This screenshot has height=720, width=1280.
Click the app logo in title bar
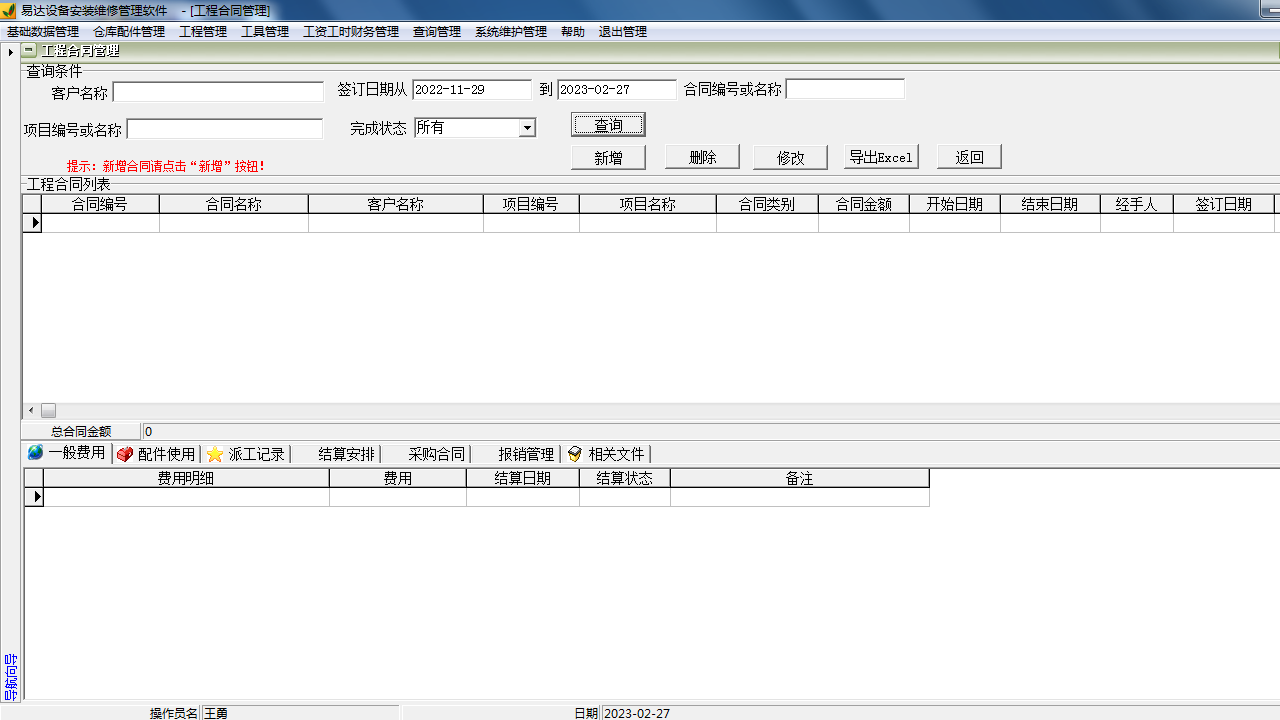[x=9, y=10]
